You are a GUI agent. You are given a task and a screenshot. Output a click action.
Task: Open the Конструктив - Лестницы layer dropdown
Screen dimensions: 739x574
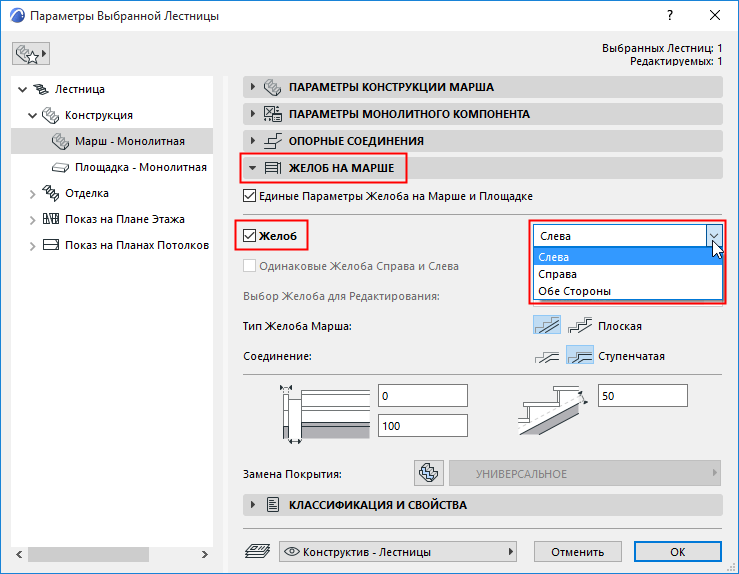pyautogui.click(x=398, y=551)
